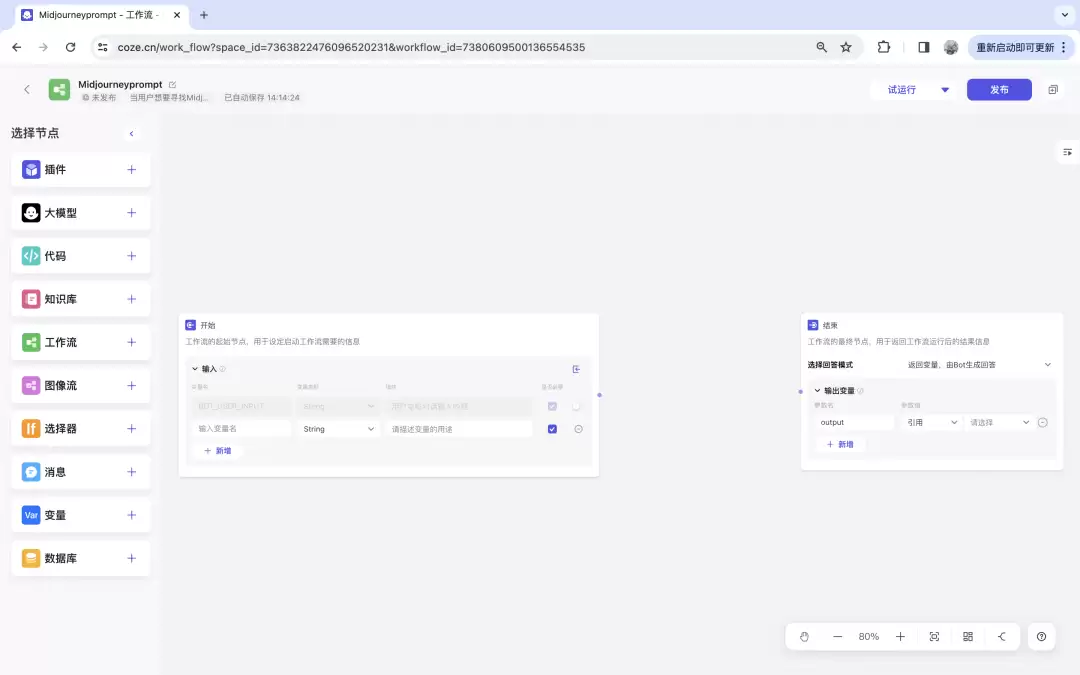Select the 代码 code node icon

(x=31, y=256)
